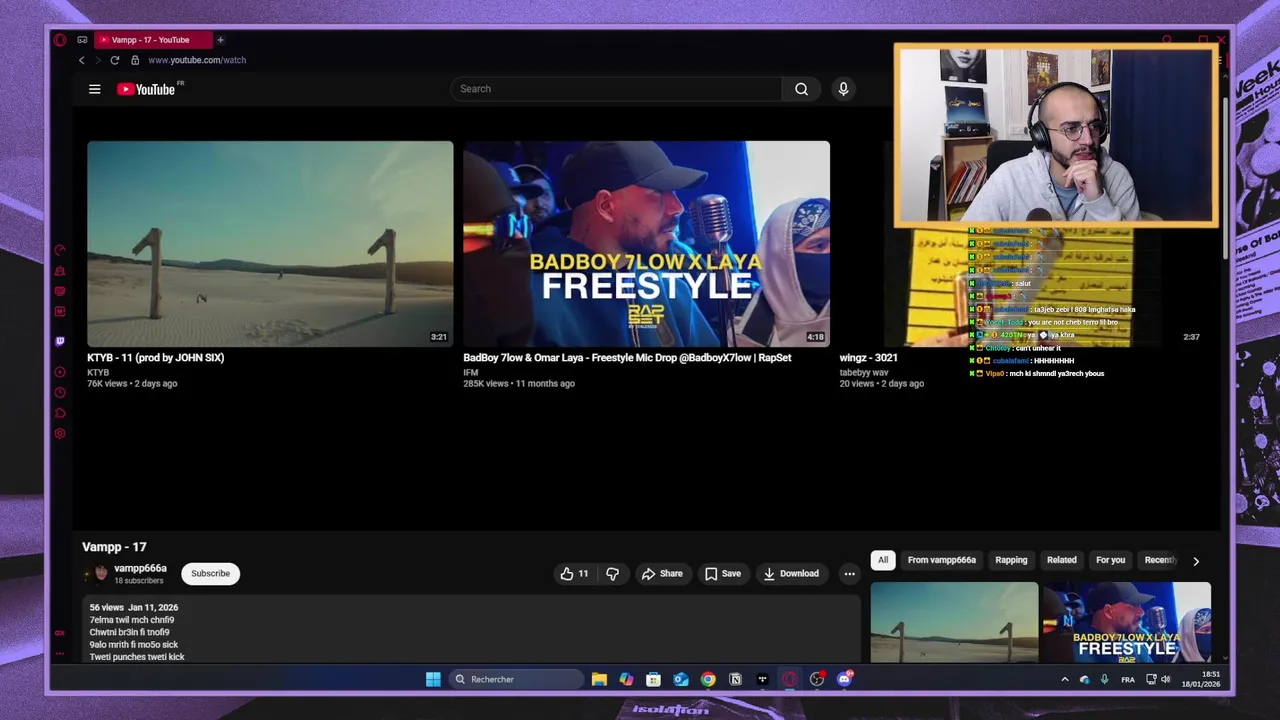The image size is (1280, 720).
Task: Open the BadBoy 7low & Omar Laya Freestyle title
Action: [x=627, y=357]
